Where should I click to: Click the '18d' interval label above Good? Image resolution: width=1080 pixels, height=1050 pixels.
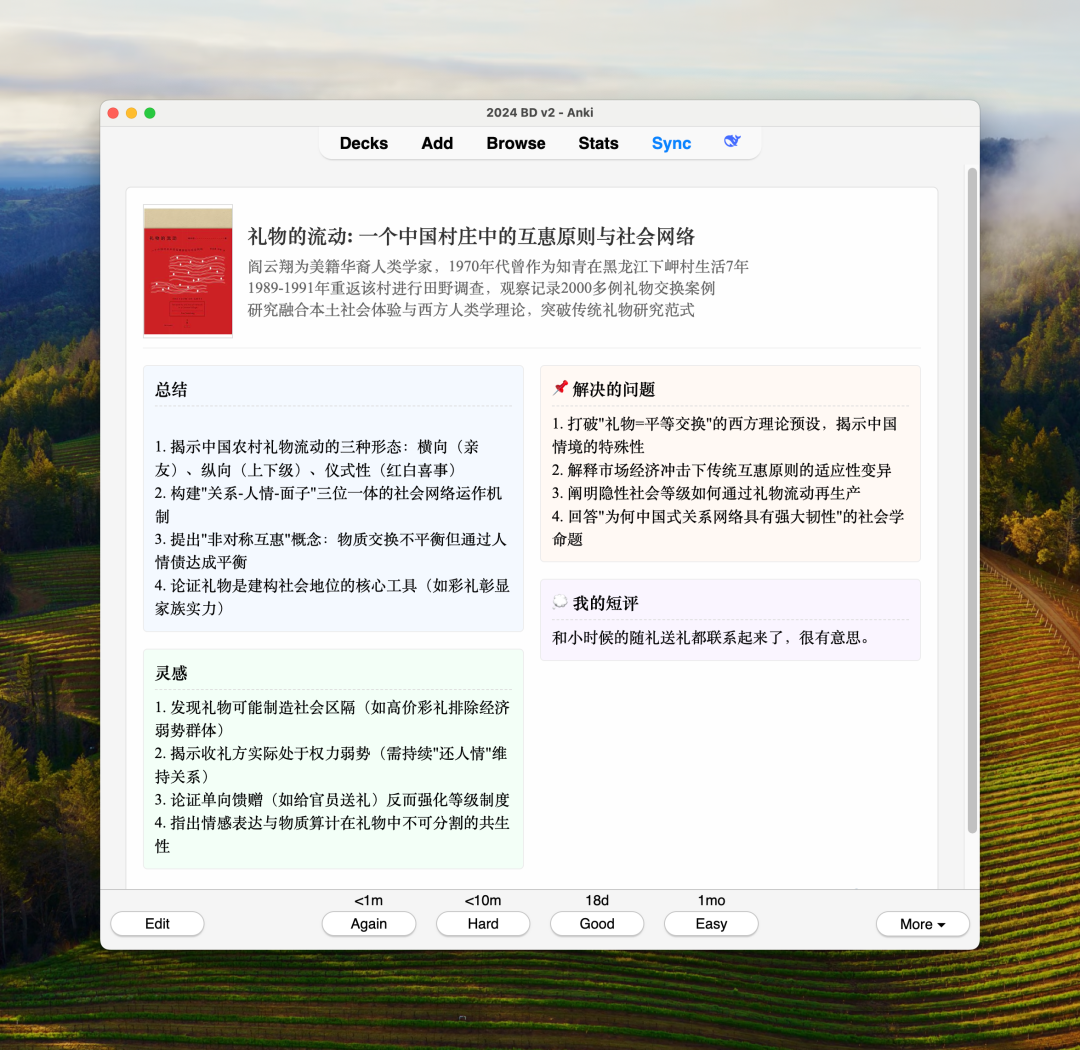pos(597,900)
